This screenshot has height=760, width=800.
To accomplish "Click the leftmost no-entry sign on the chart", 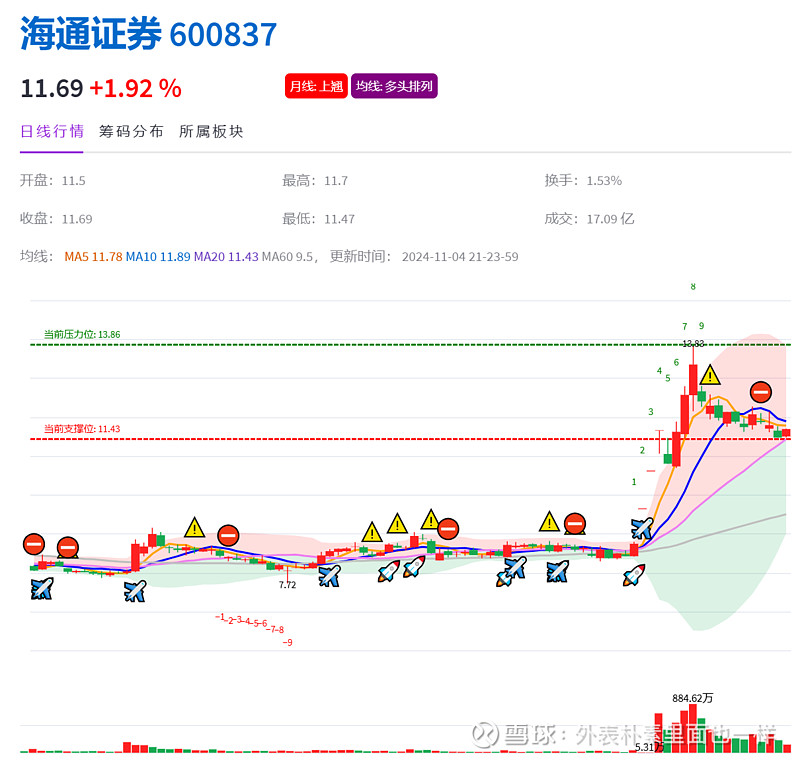I will [34, 544].
